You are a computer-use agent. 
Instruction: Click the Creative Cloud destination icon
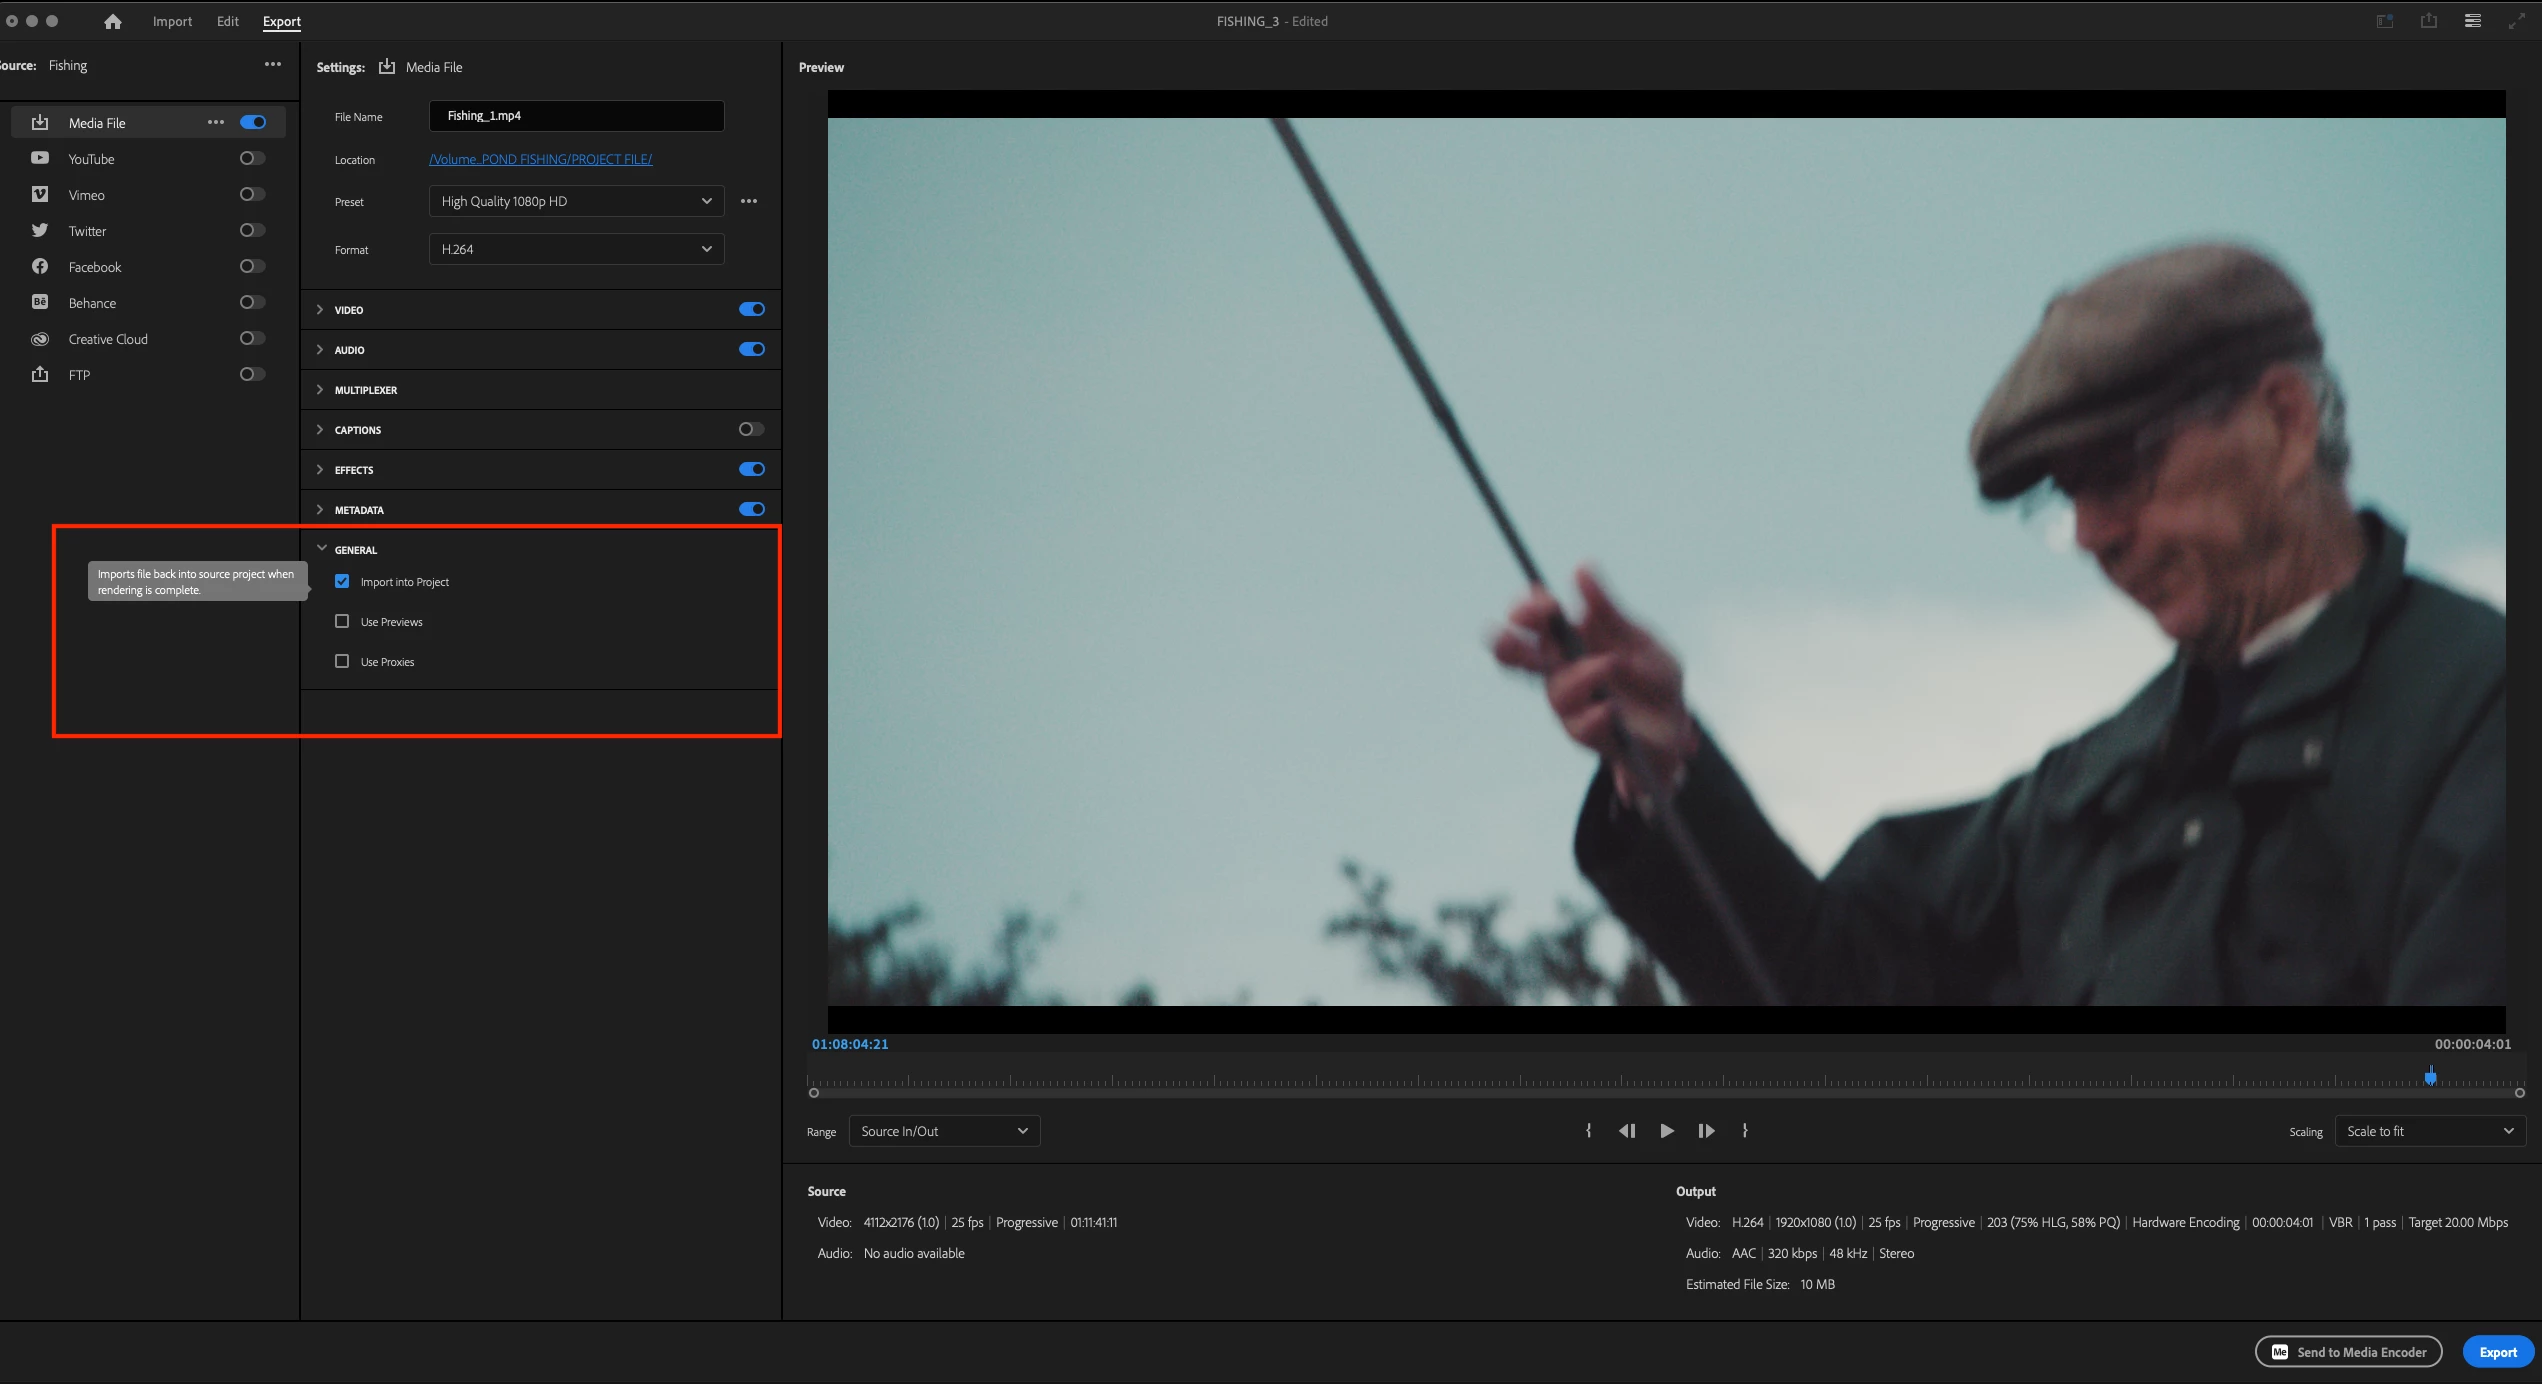(40, 339)
